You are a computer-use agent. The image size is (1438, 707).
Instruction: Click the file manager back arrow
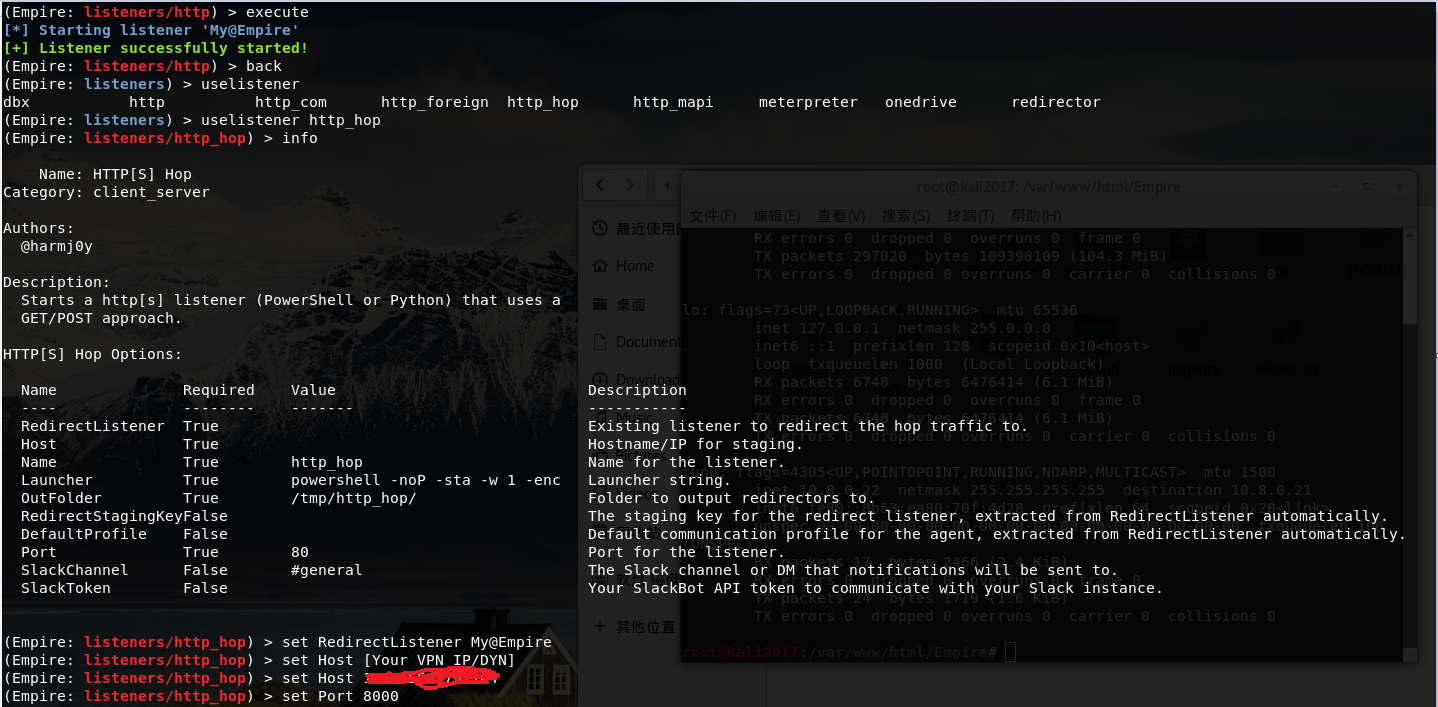click(x=600, y=186)
